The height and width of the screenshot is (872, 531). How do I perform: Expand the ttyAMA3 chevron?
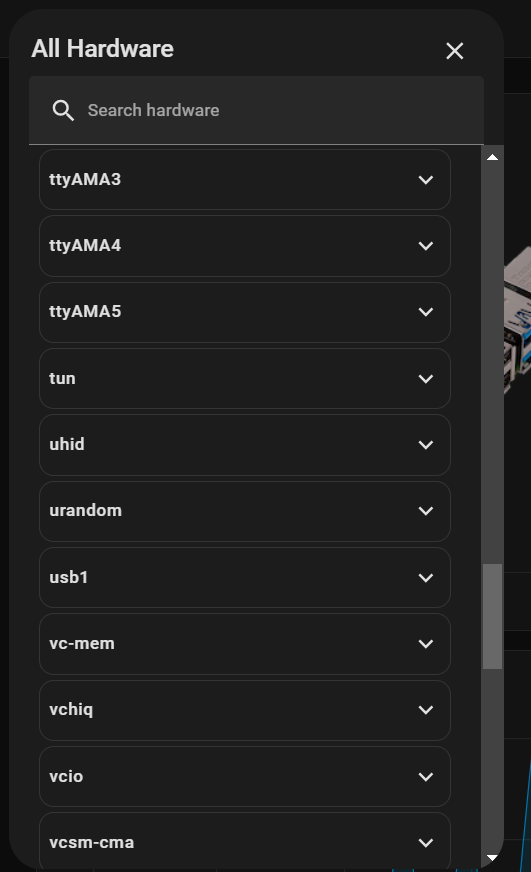click(426, 180)
